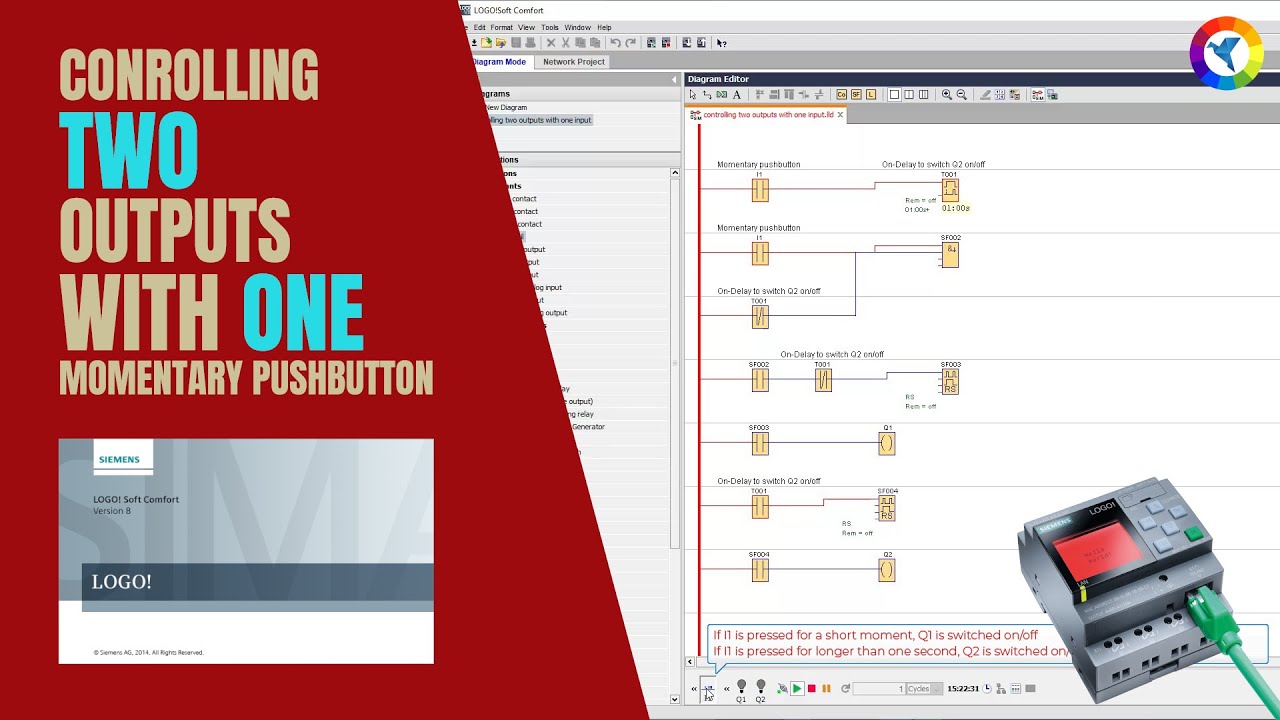Choose the Connect tool in Diagram Editor toolbar

click(x=707, y=95)
